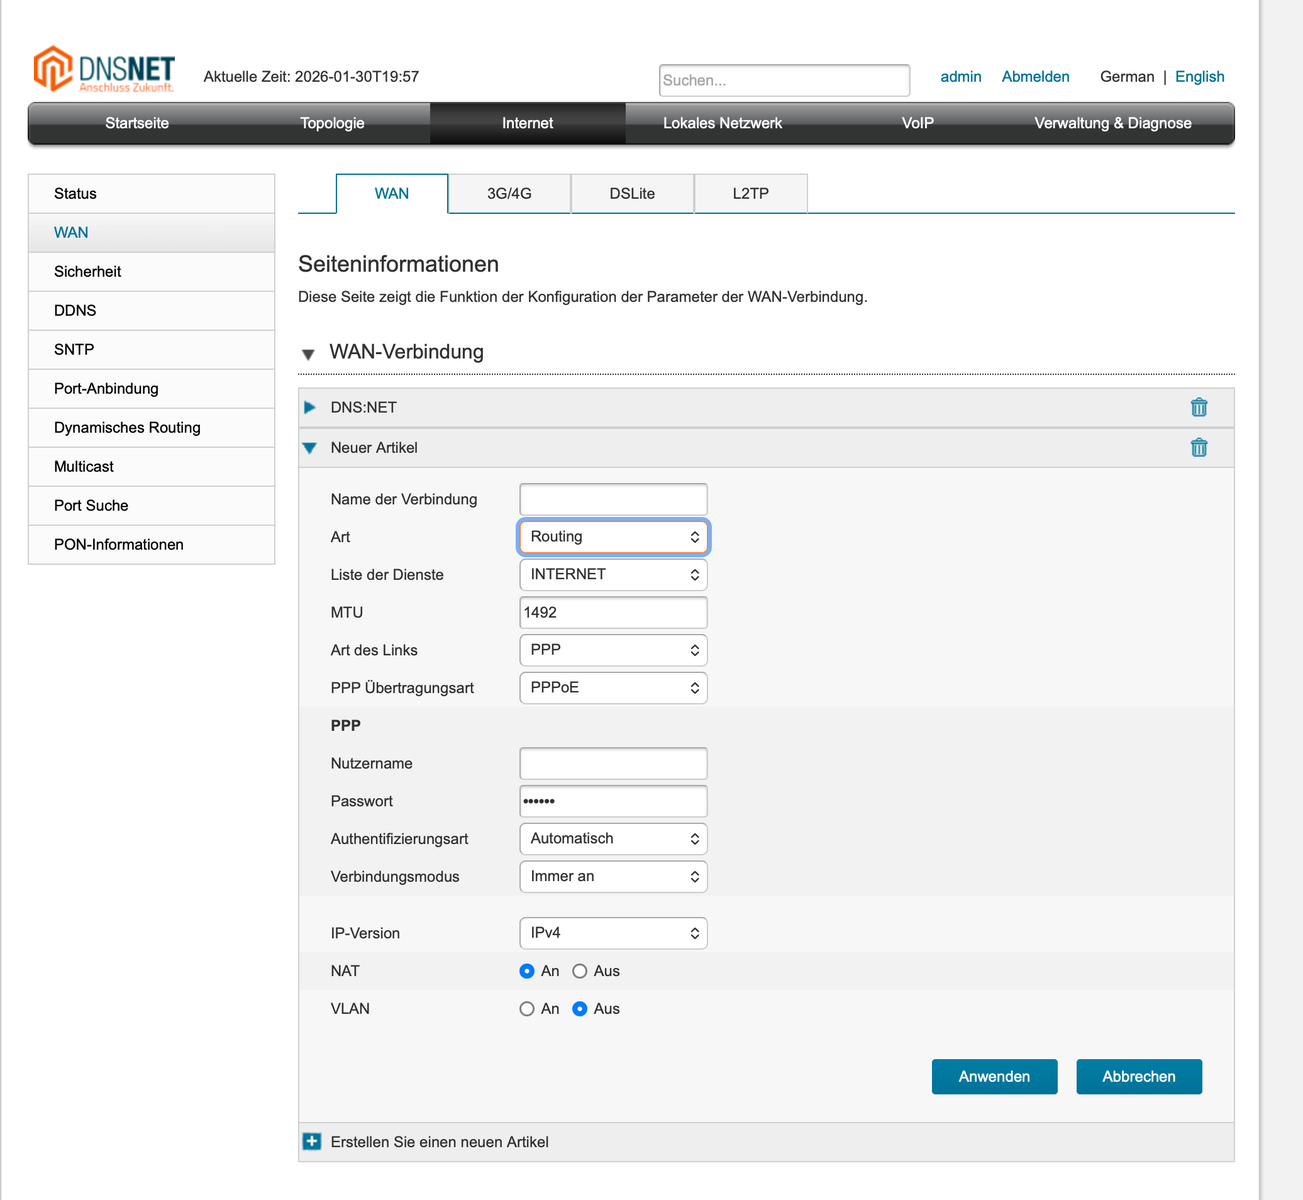Screen dimensions: 1303x1200
Task: Enable VLAN with the An radio button
Action: pyautogui.click(x=527, y=1009)
